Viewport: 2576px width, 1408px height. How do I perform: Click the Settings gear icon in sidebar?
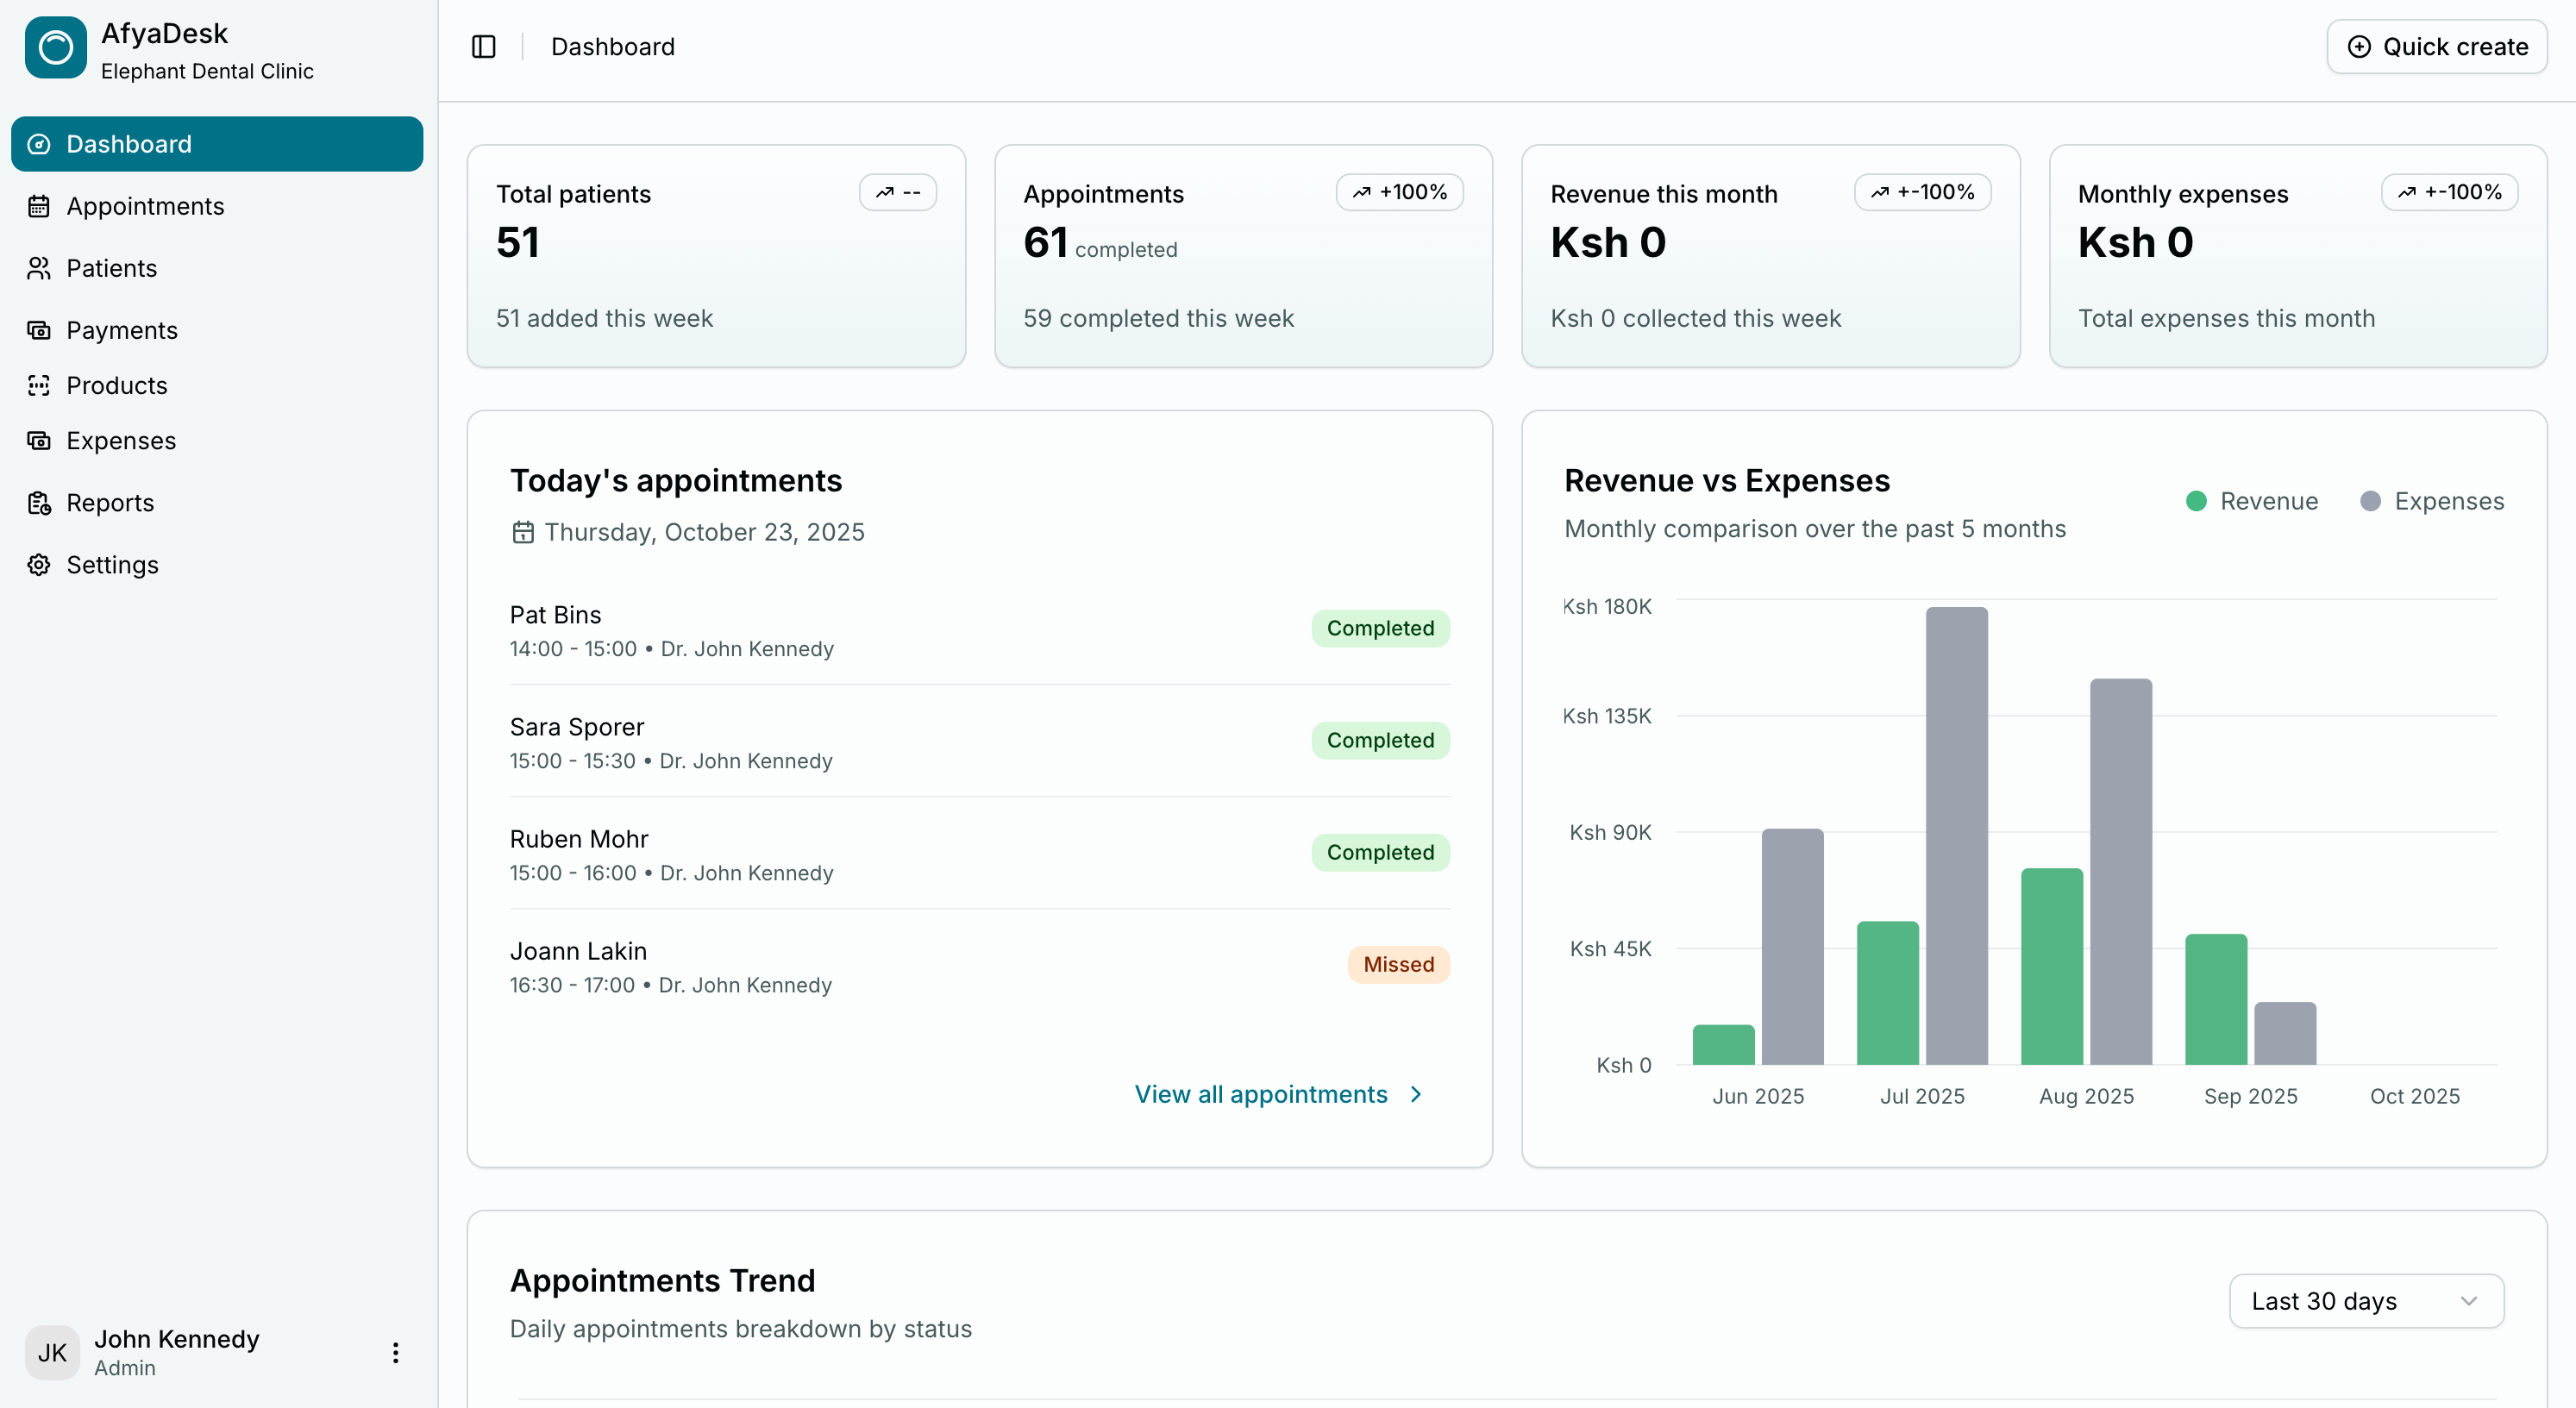pyautogui.click(x=39, y=565)
